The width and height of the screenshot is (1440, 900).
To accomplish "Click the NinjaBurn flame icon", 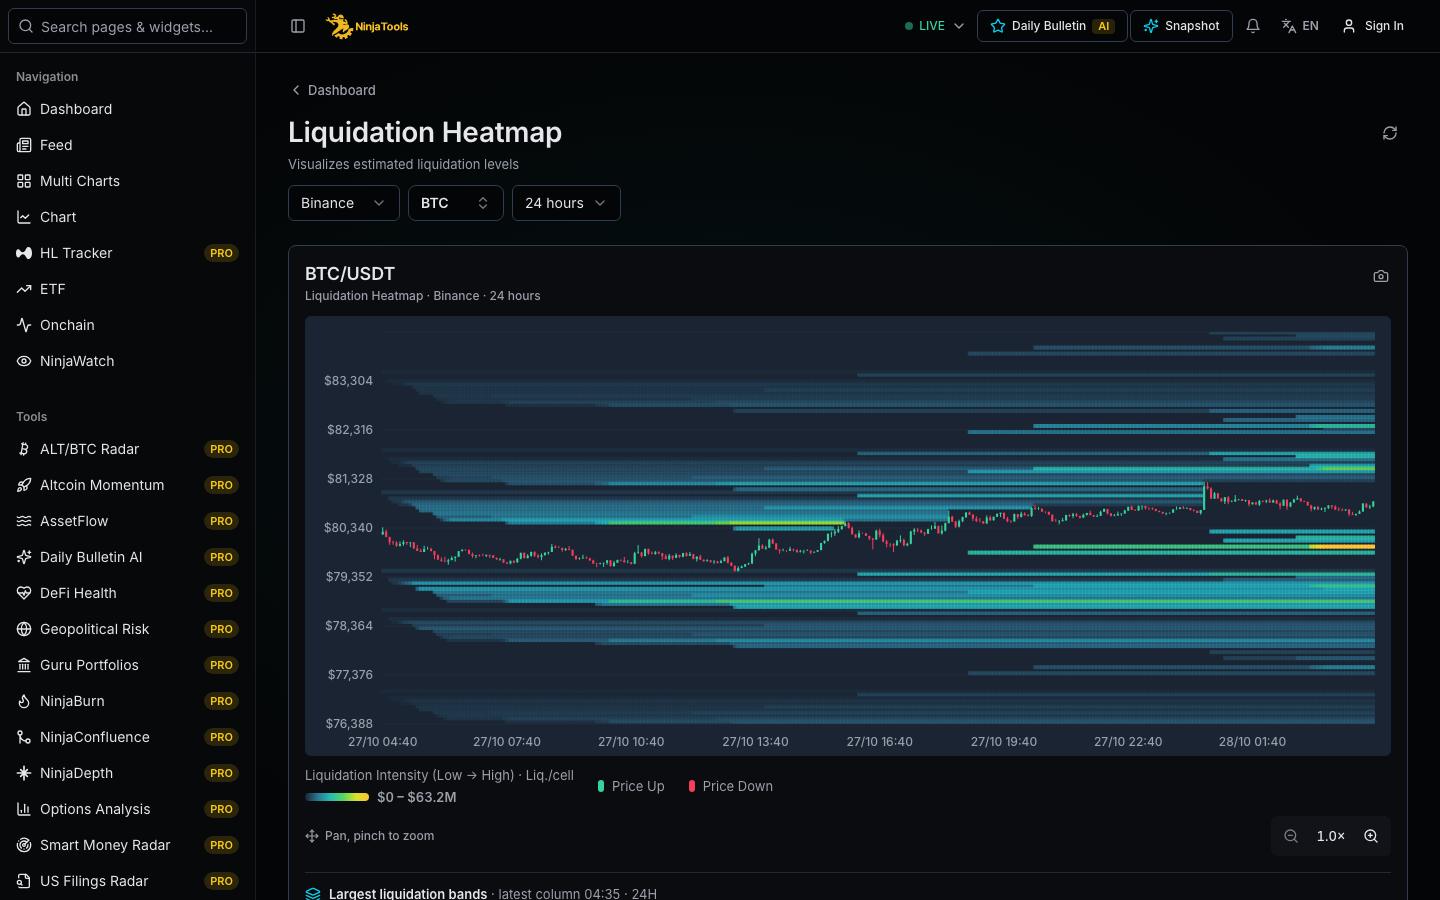I will [x=24, y=701].
